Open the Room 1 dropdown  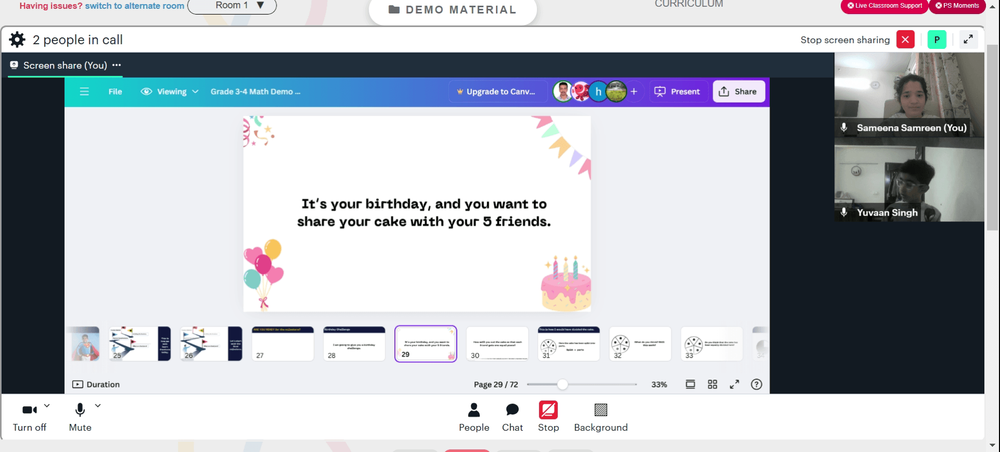(x=232, y=6)
